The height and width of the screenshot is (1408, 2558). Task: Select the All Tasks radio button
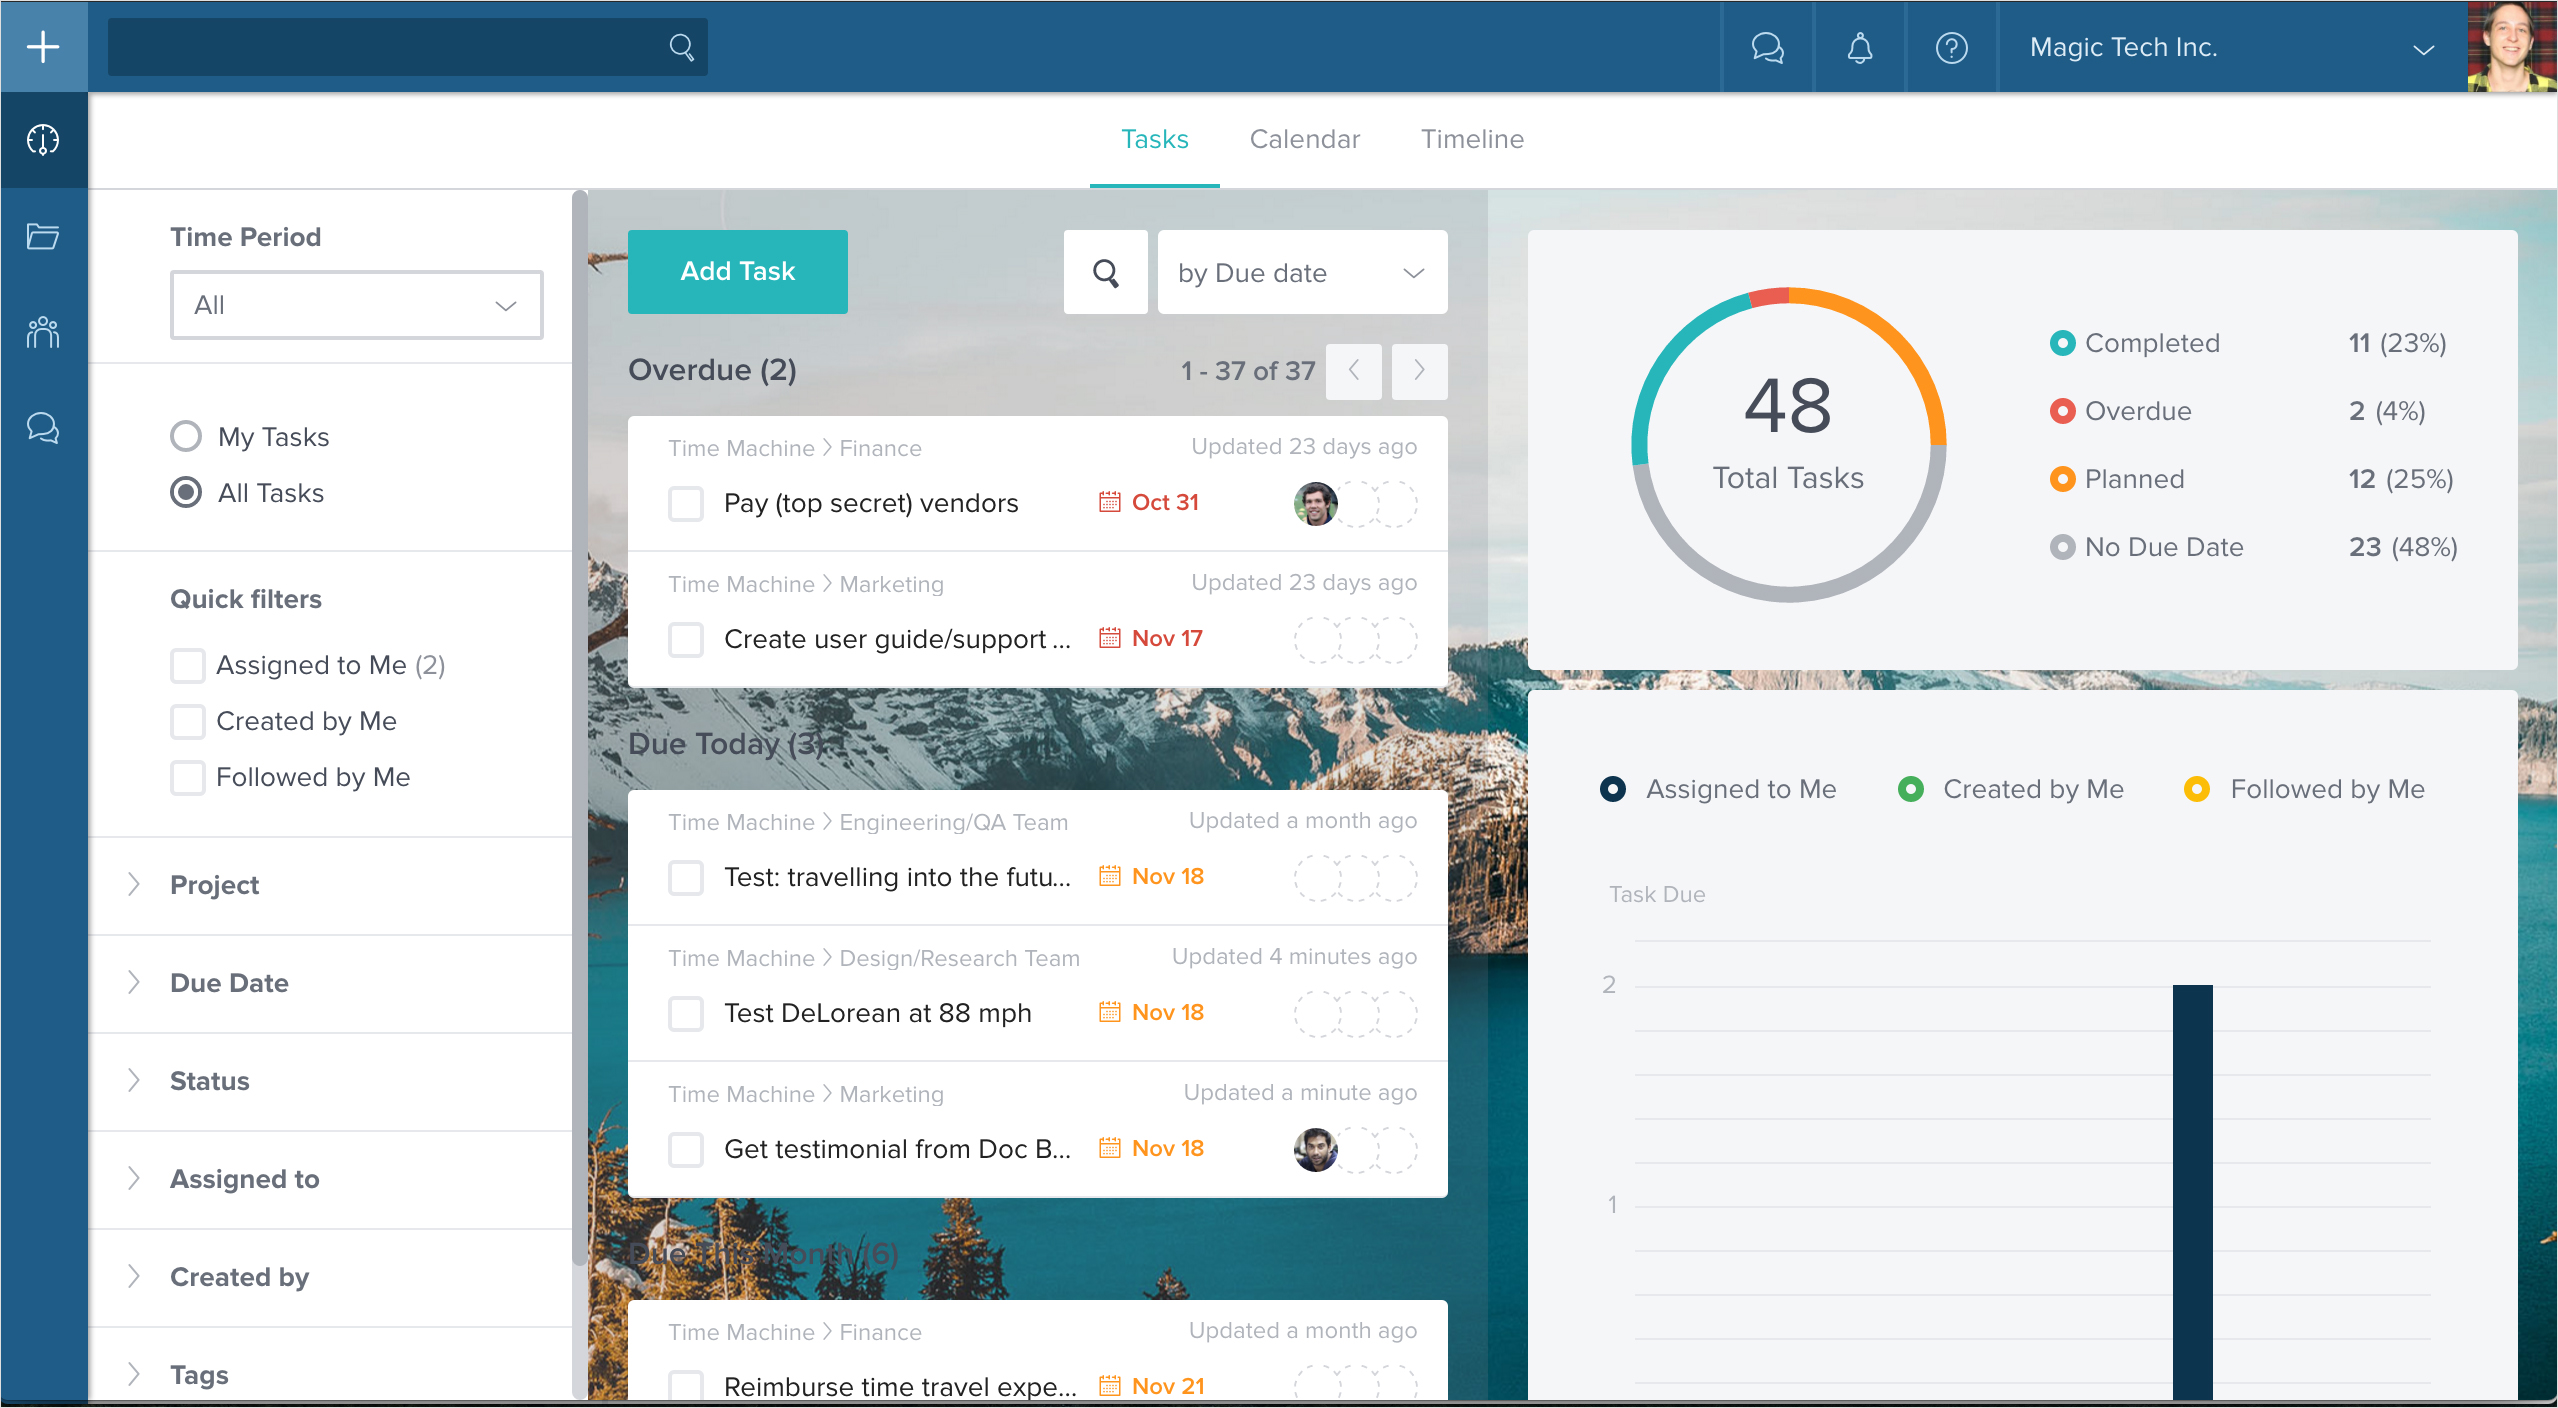185,492
